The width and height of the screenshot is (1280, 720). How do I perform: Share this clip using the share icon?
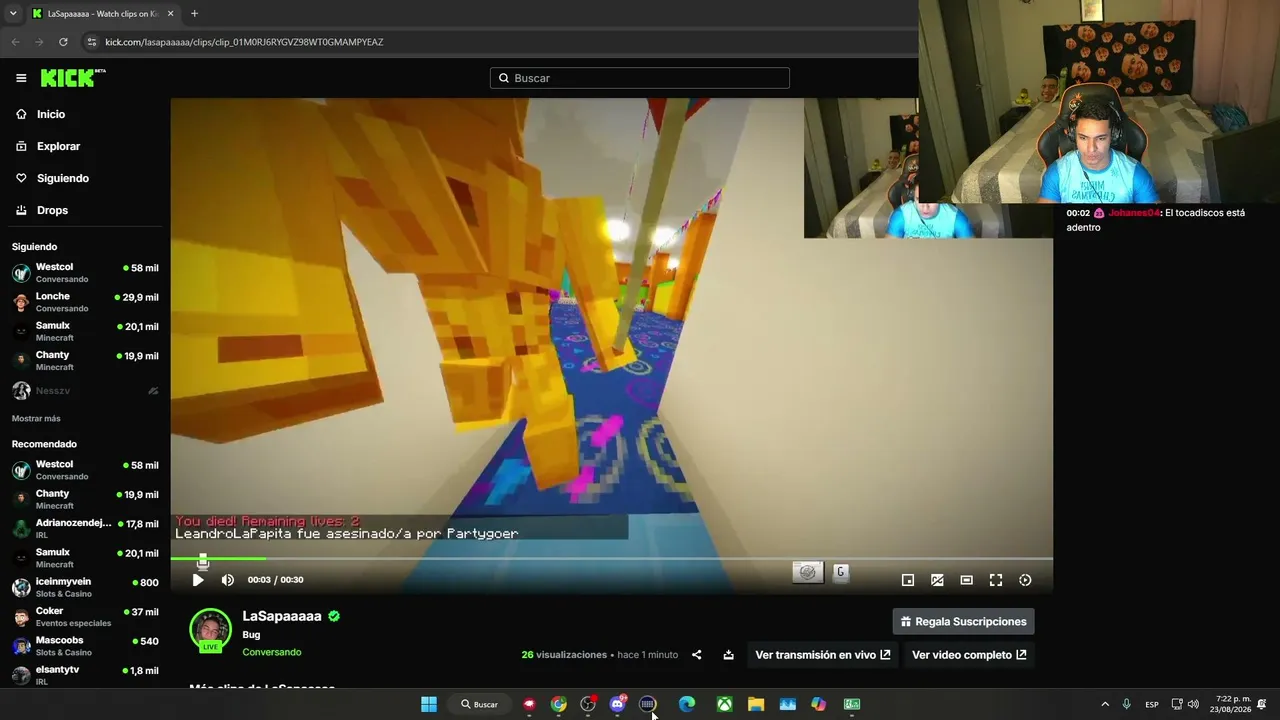pyautogui.click(x=697, y=655)
